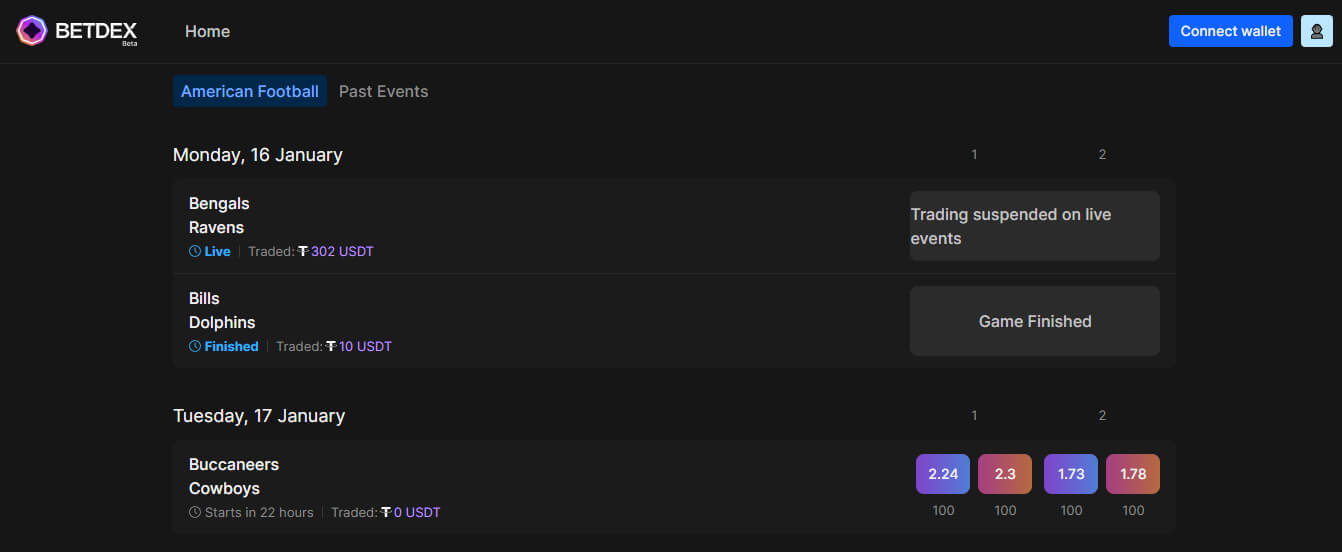Open the Buccaneers vs Cowboys event
Image resolution: width=1342 pixels, height=552 pixels.
point(234,476)
